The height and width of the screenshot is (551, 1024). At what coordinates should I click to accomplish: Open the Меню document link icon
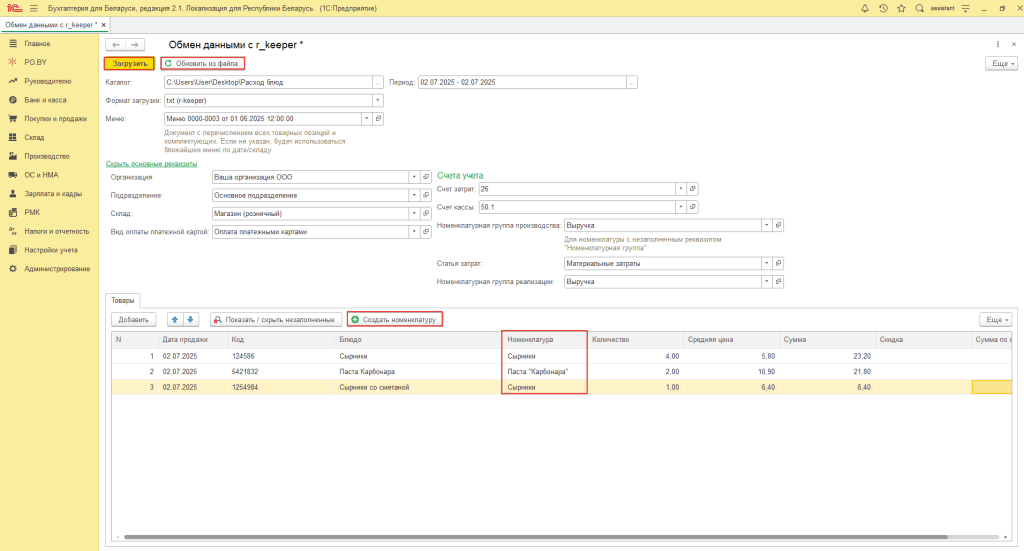pos(378,119)
